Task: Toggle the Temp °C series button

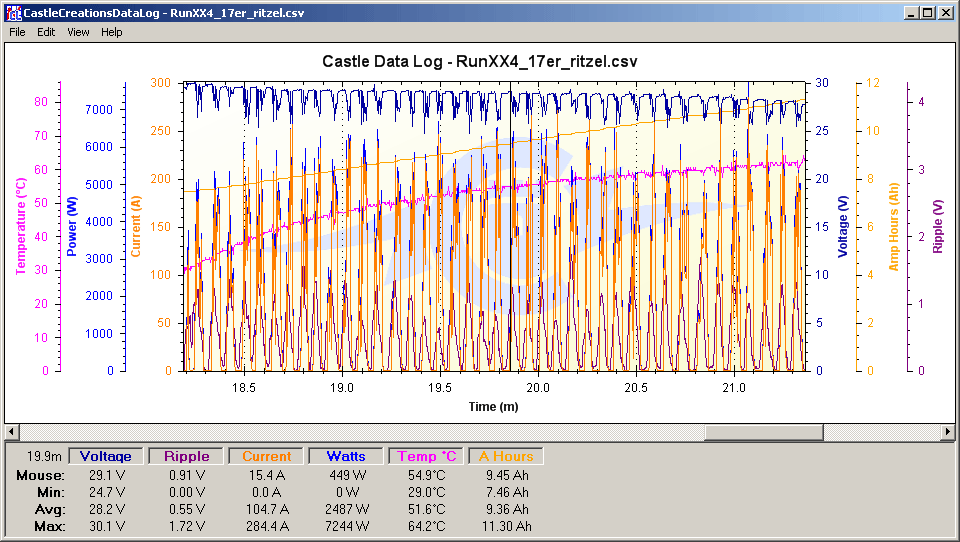Action: click(426, 456)
